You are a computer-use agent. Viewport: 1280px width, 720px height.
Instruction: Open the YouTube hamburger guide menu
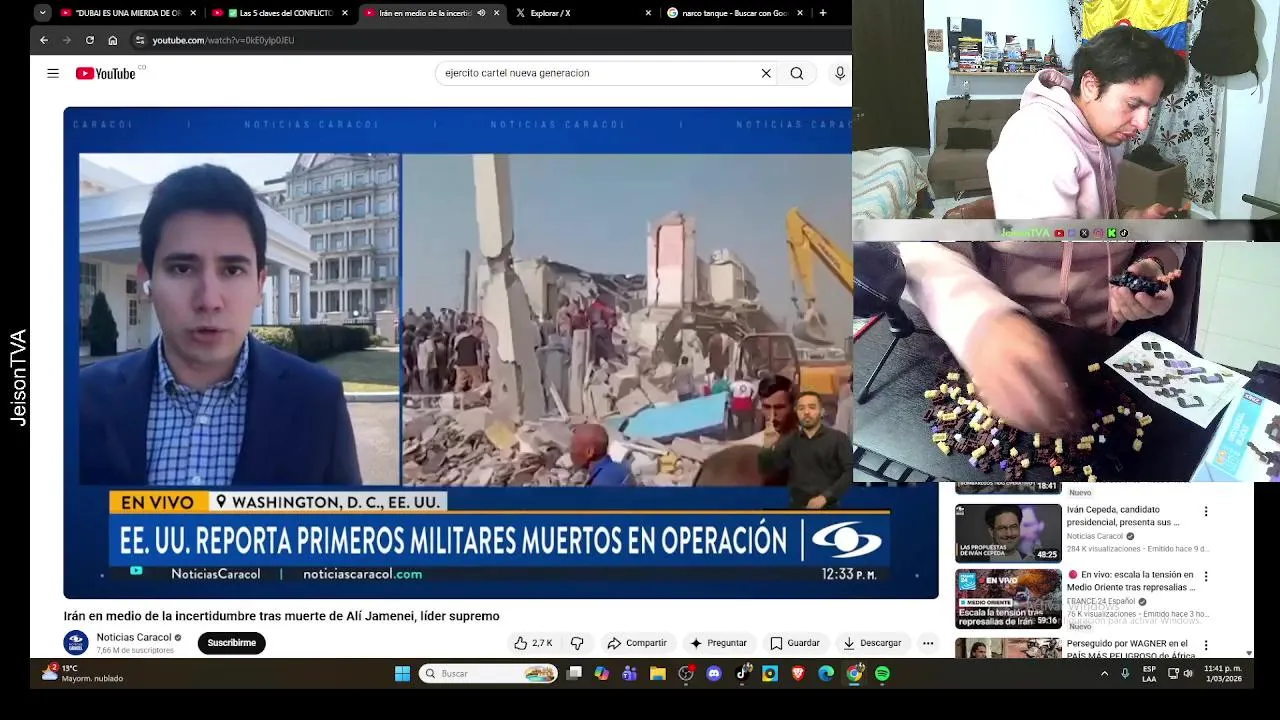[53, 73]
